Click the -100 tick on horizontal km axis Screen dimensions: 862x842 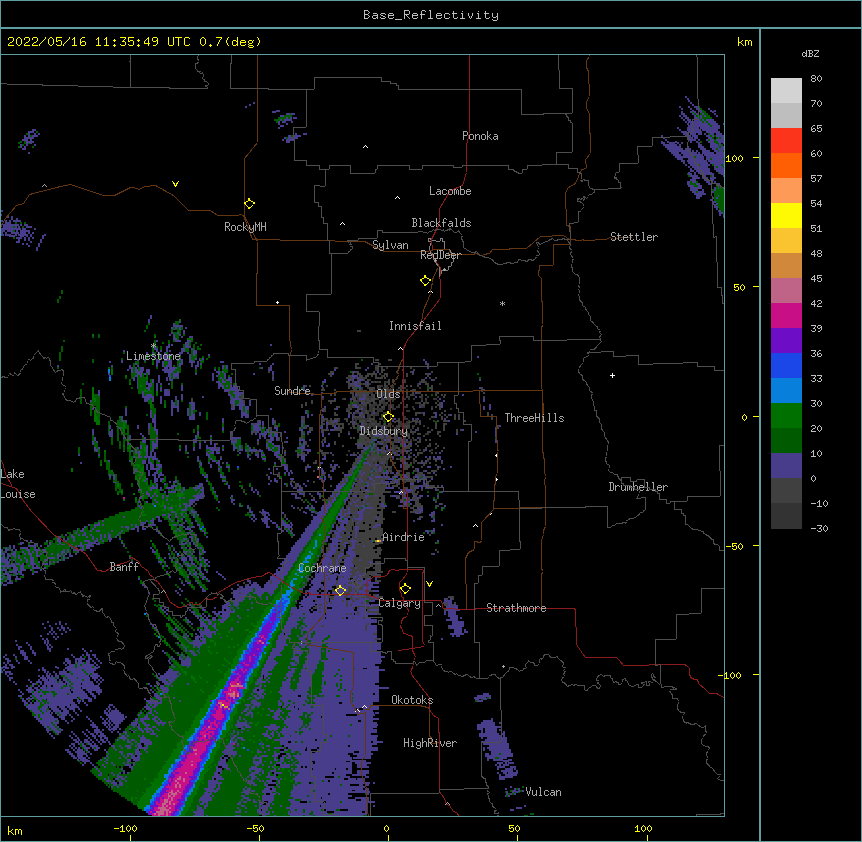tap(125, 828)
